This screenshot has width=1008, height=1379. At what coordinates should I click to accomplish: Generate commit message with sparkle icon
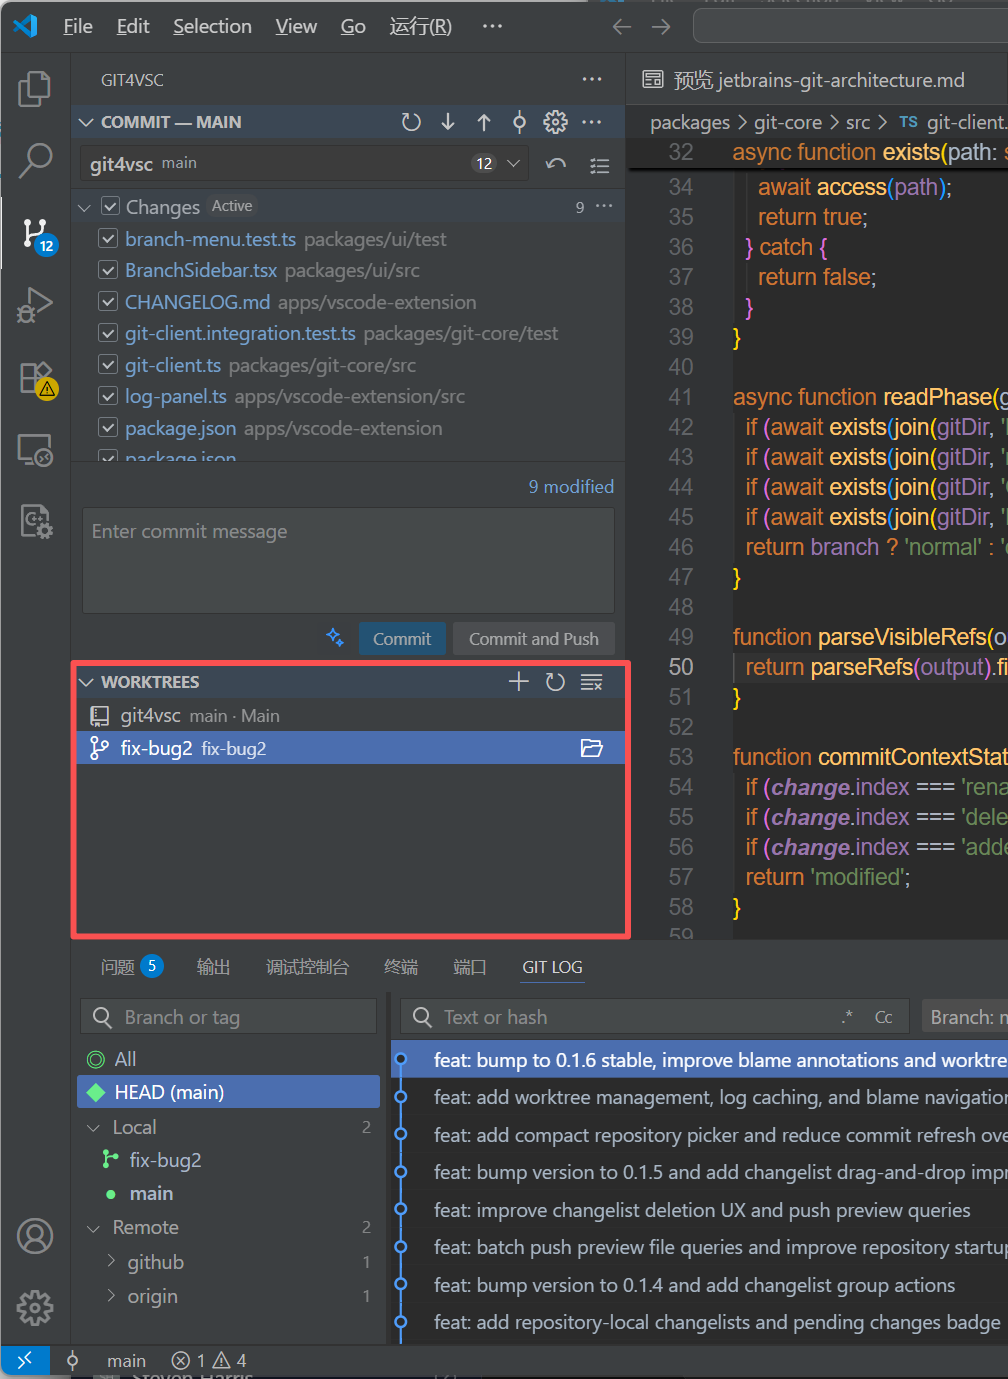[335, 637]
